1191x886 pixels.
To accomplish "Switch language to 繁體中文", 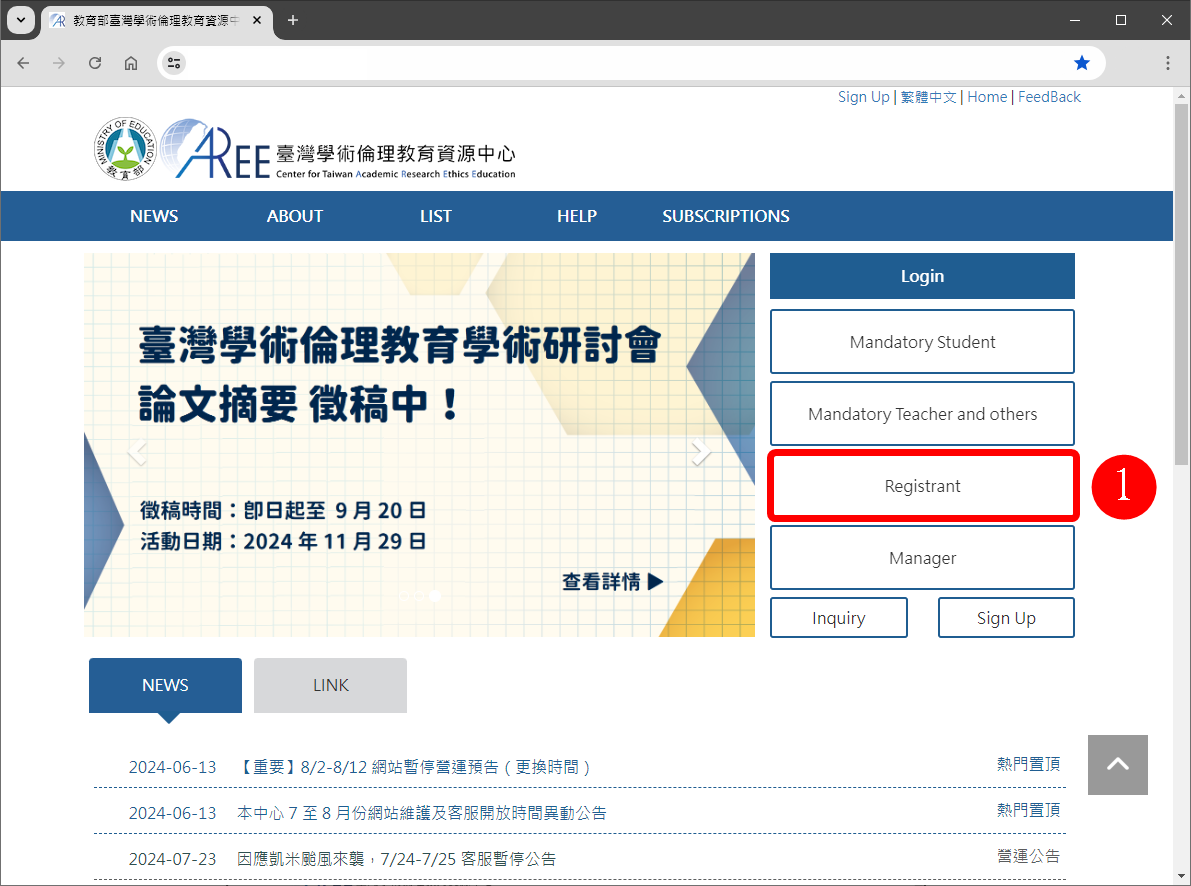I will (928, 97).
